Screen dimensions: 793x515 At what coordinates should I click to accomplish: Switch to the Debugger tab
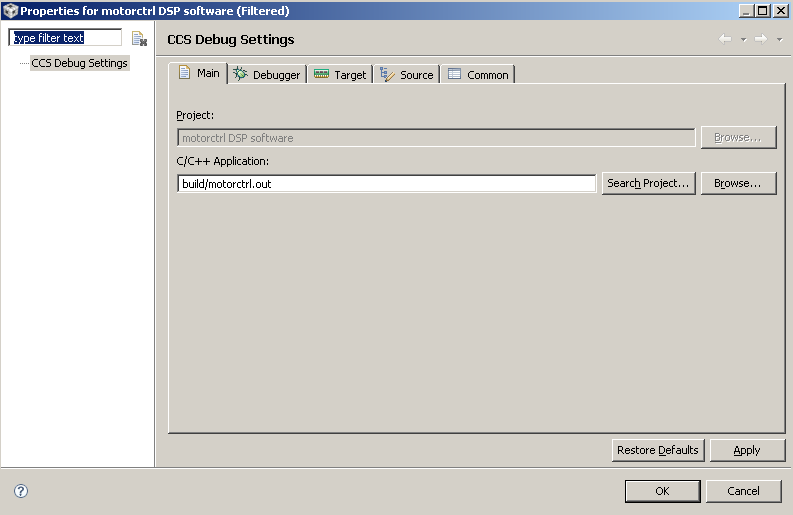[267, 75]
